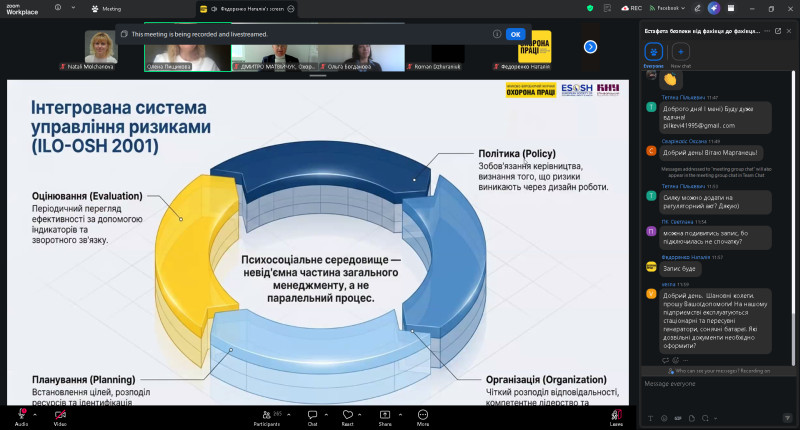This screenshot has height=430, width=800.
Task: Open the Participants panel
Action: pos(266,413)
